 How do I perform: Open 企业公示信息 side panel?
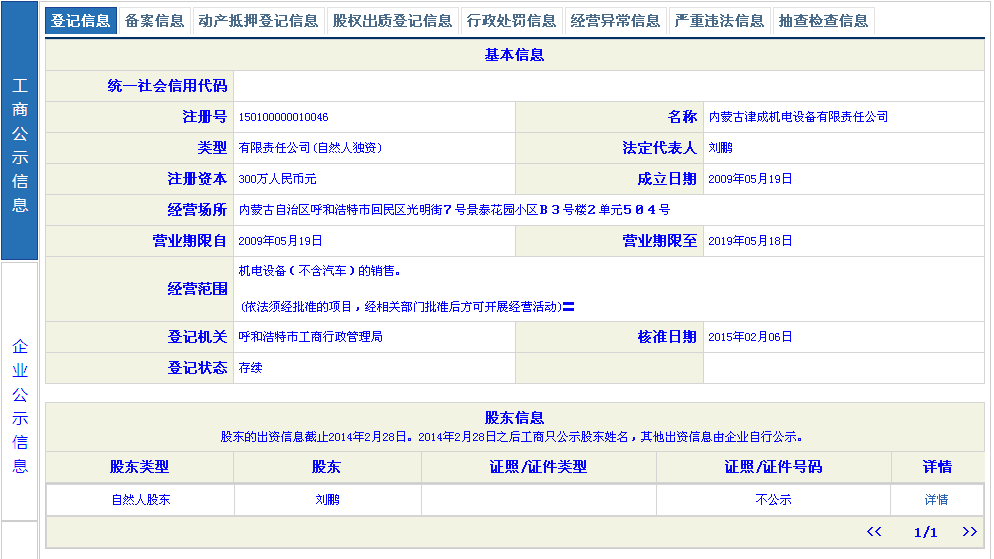tap(20, 405)
